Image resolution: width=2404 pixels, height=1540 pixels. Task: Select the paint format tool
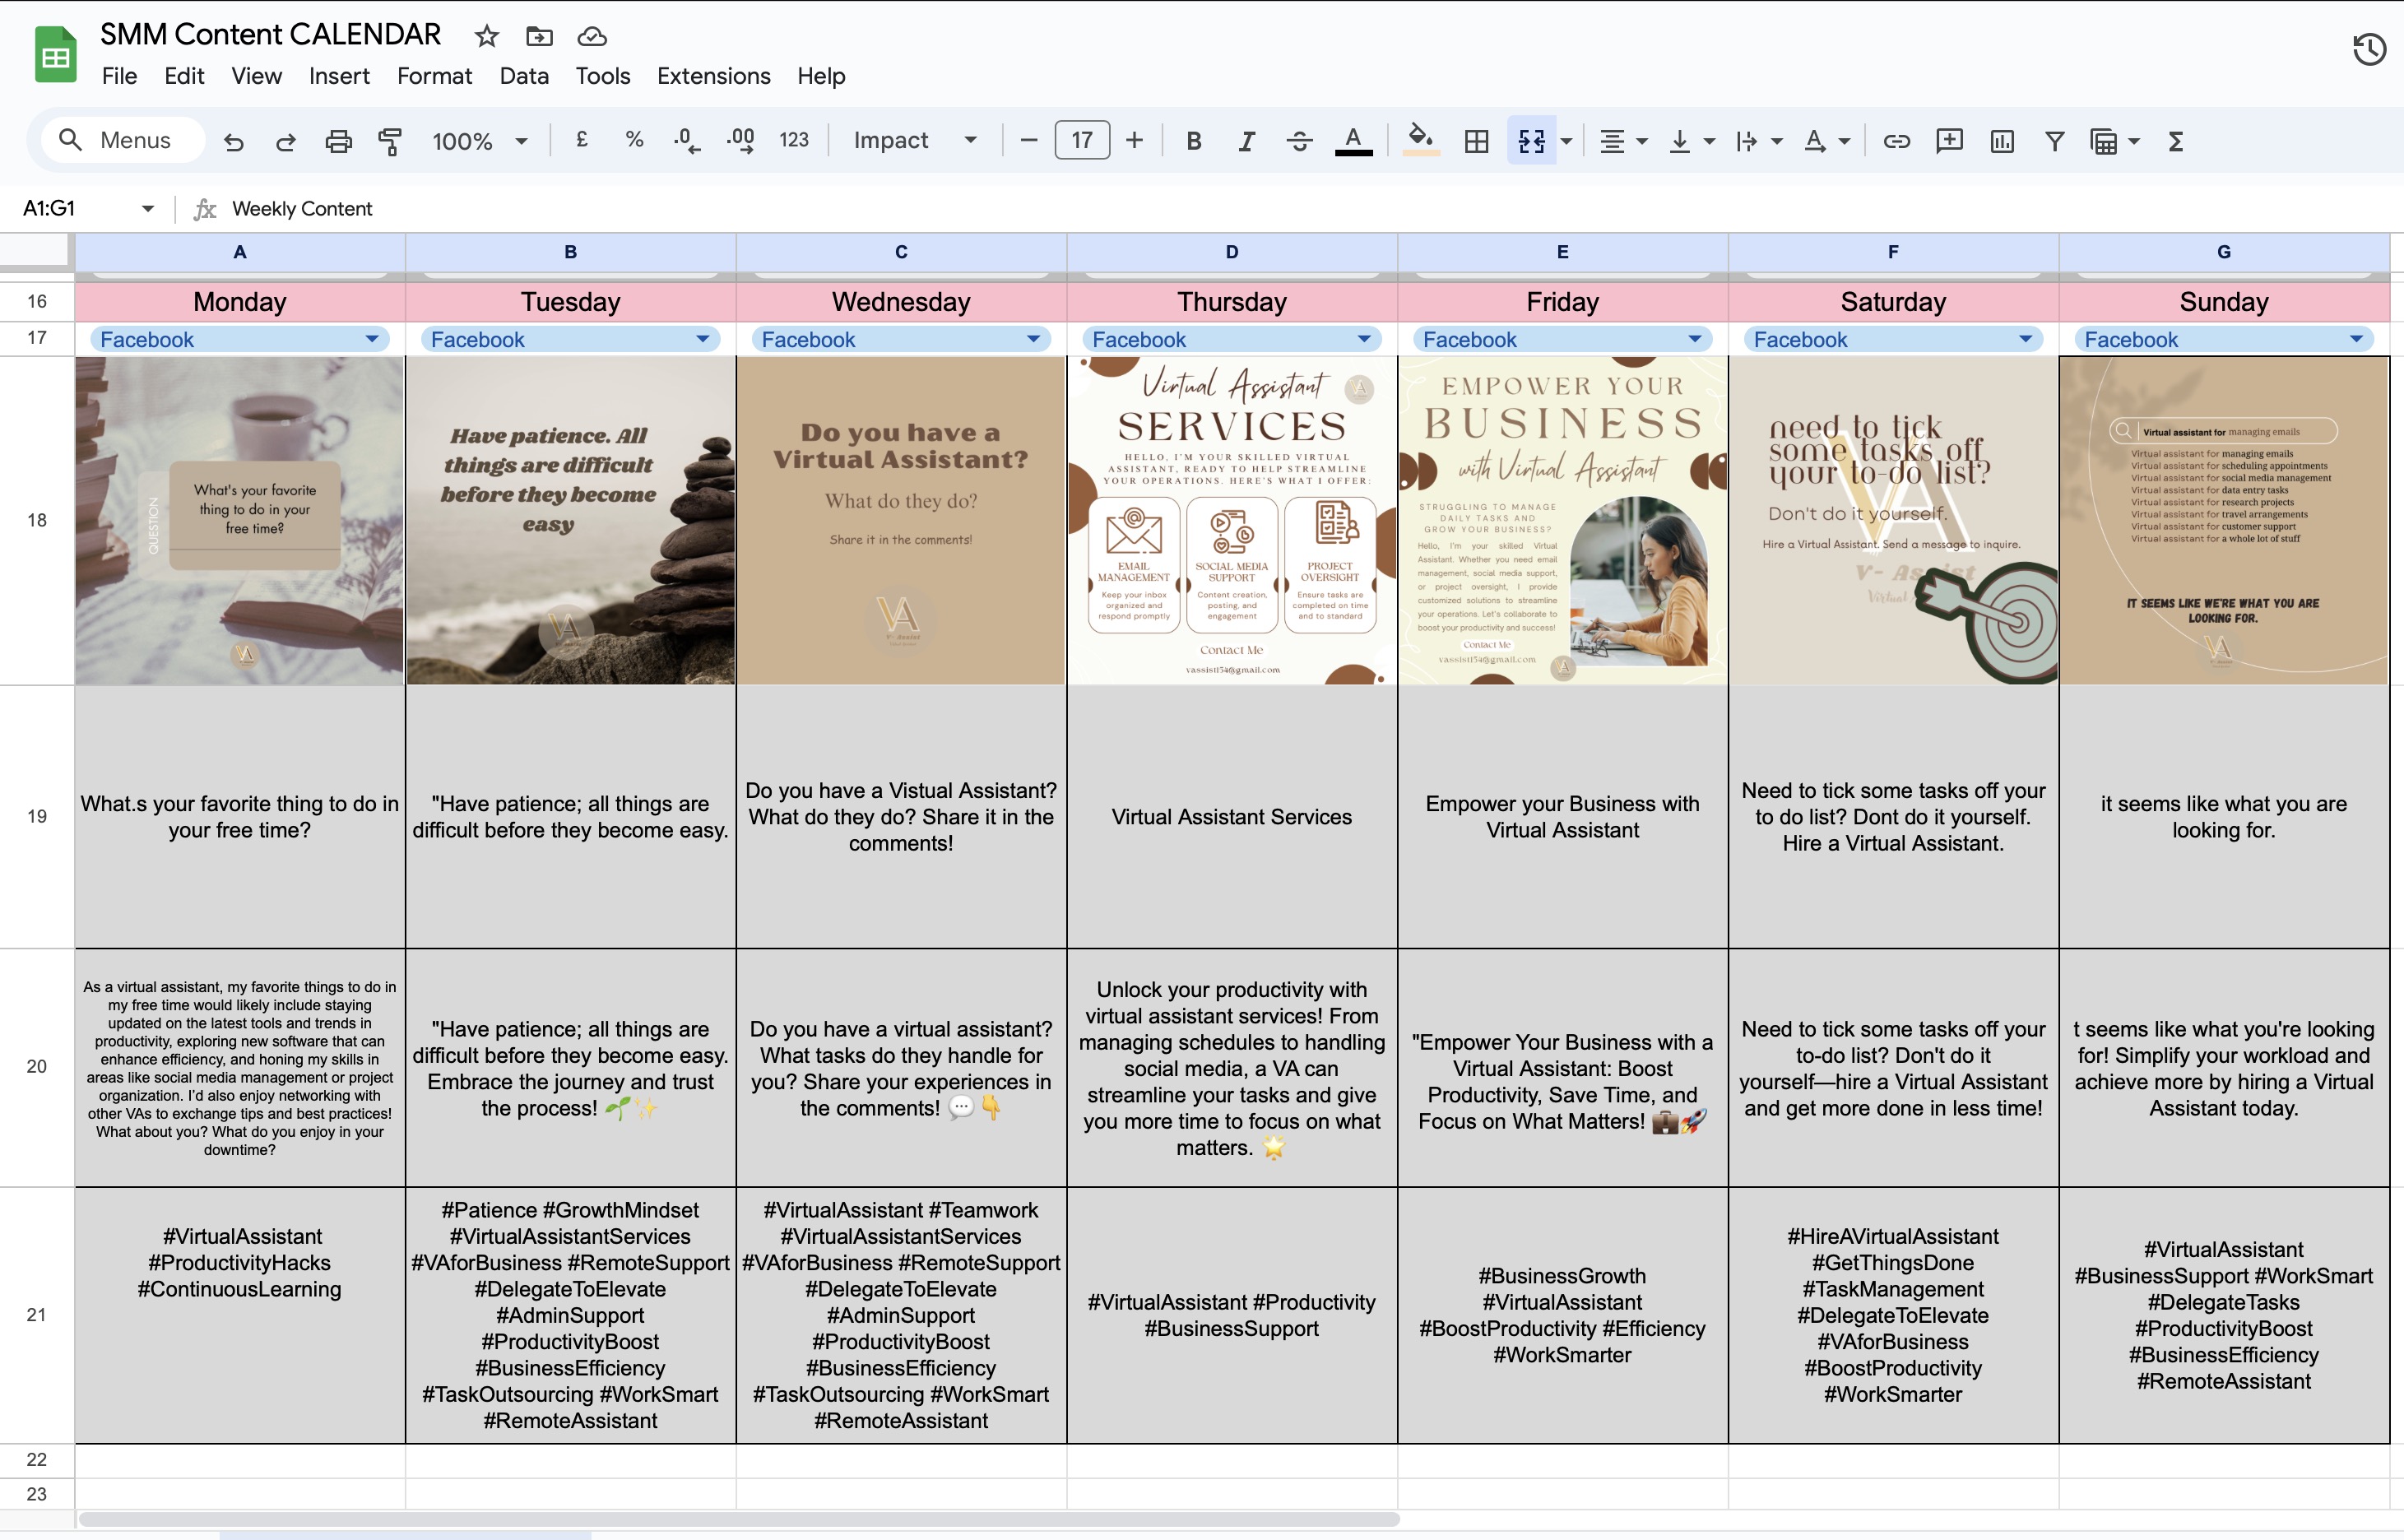[390, 141]
